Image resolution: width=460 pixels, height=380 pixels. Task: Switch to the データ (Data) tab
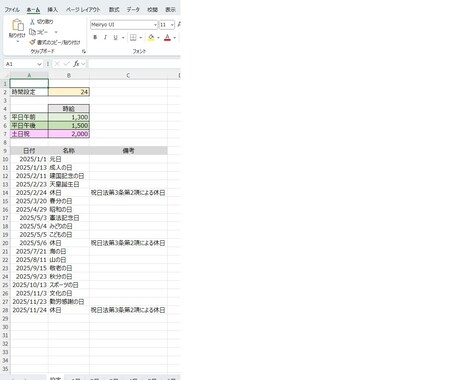(x=133, y=10)
